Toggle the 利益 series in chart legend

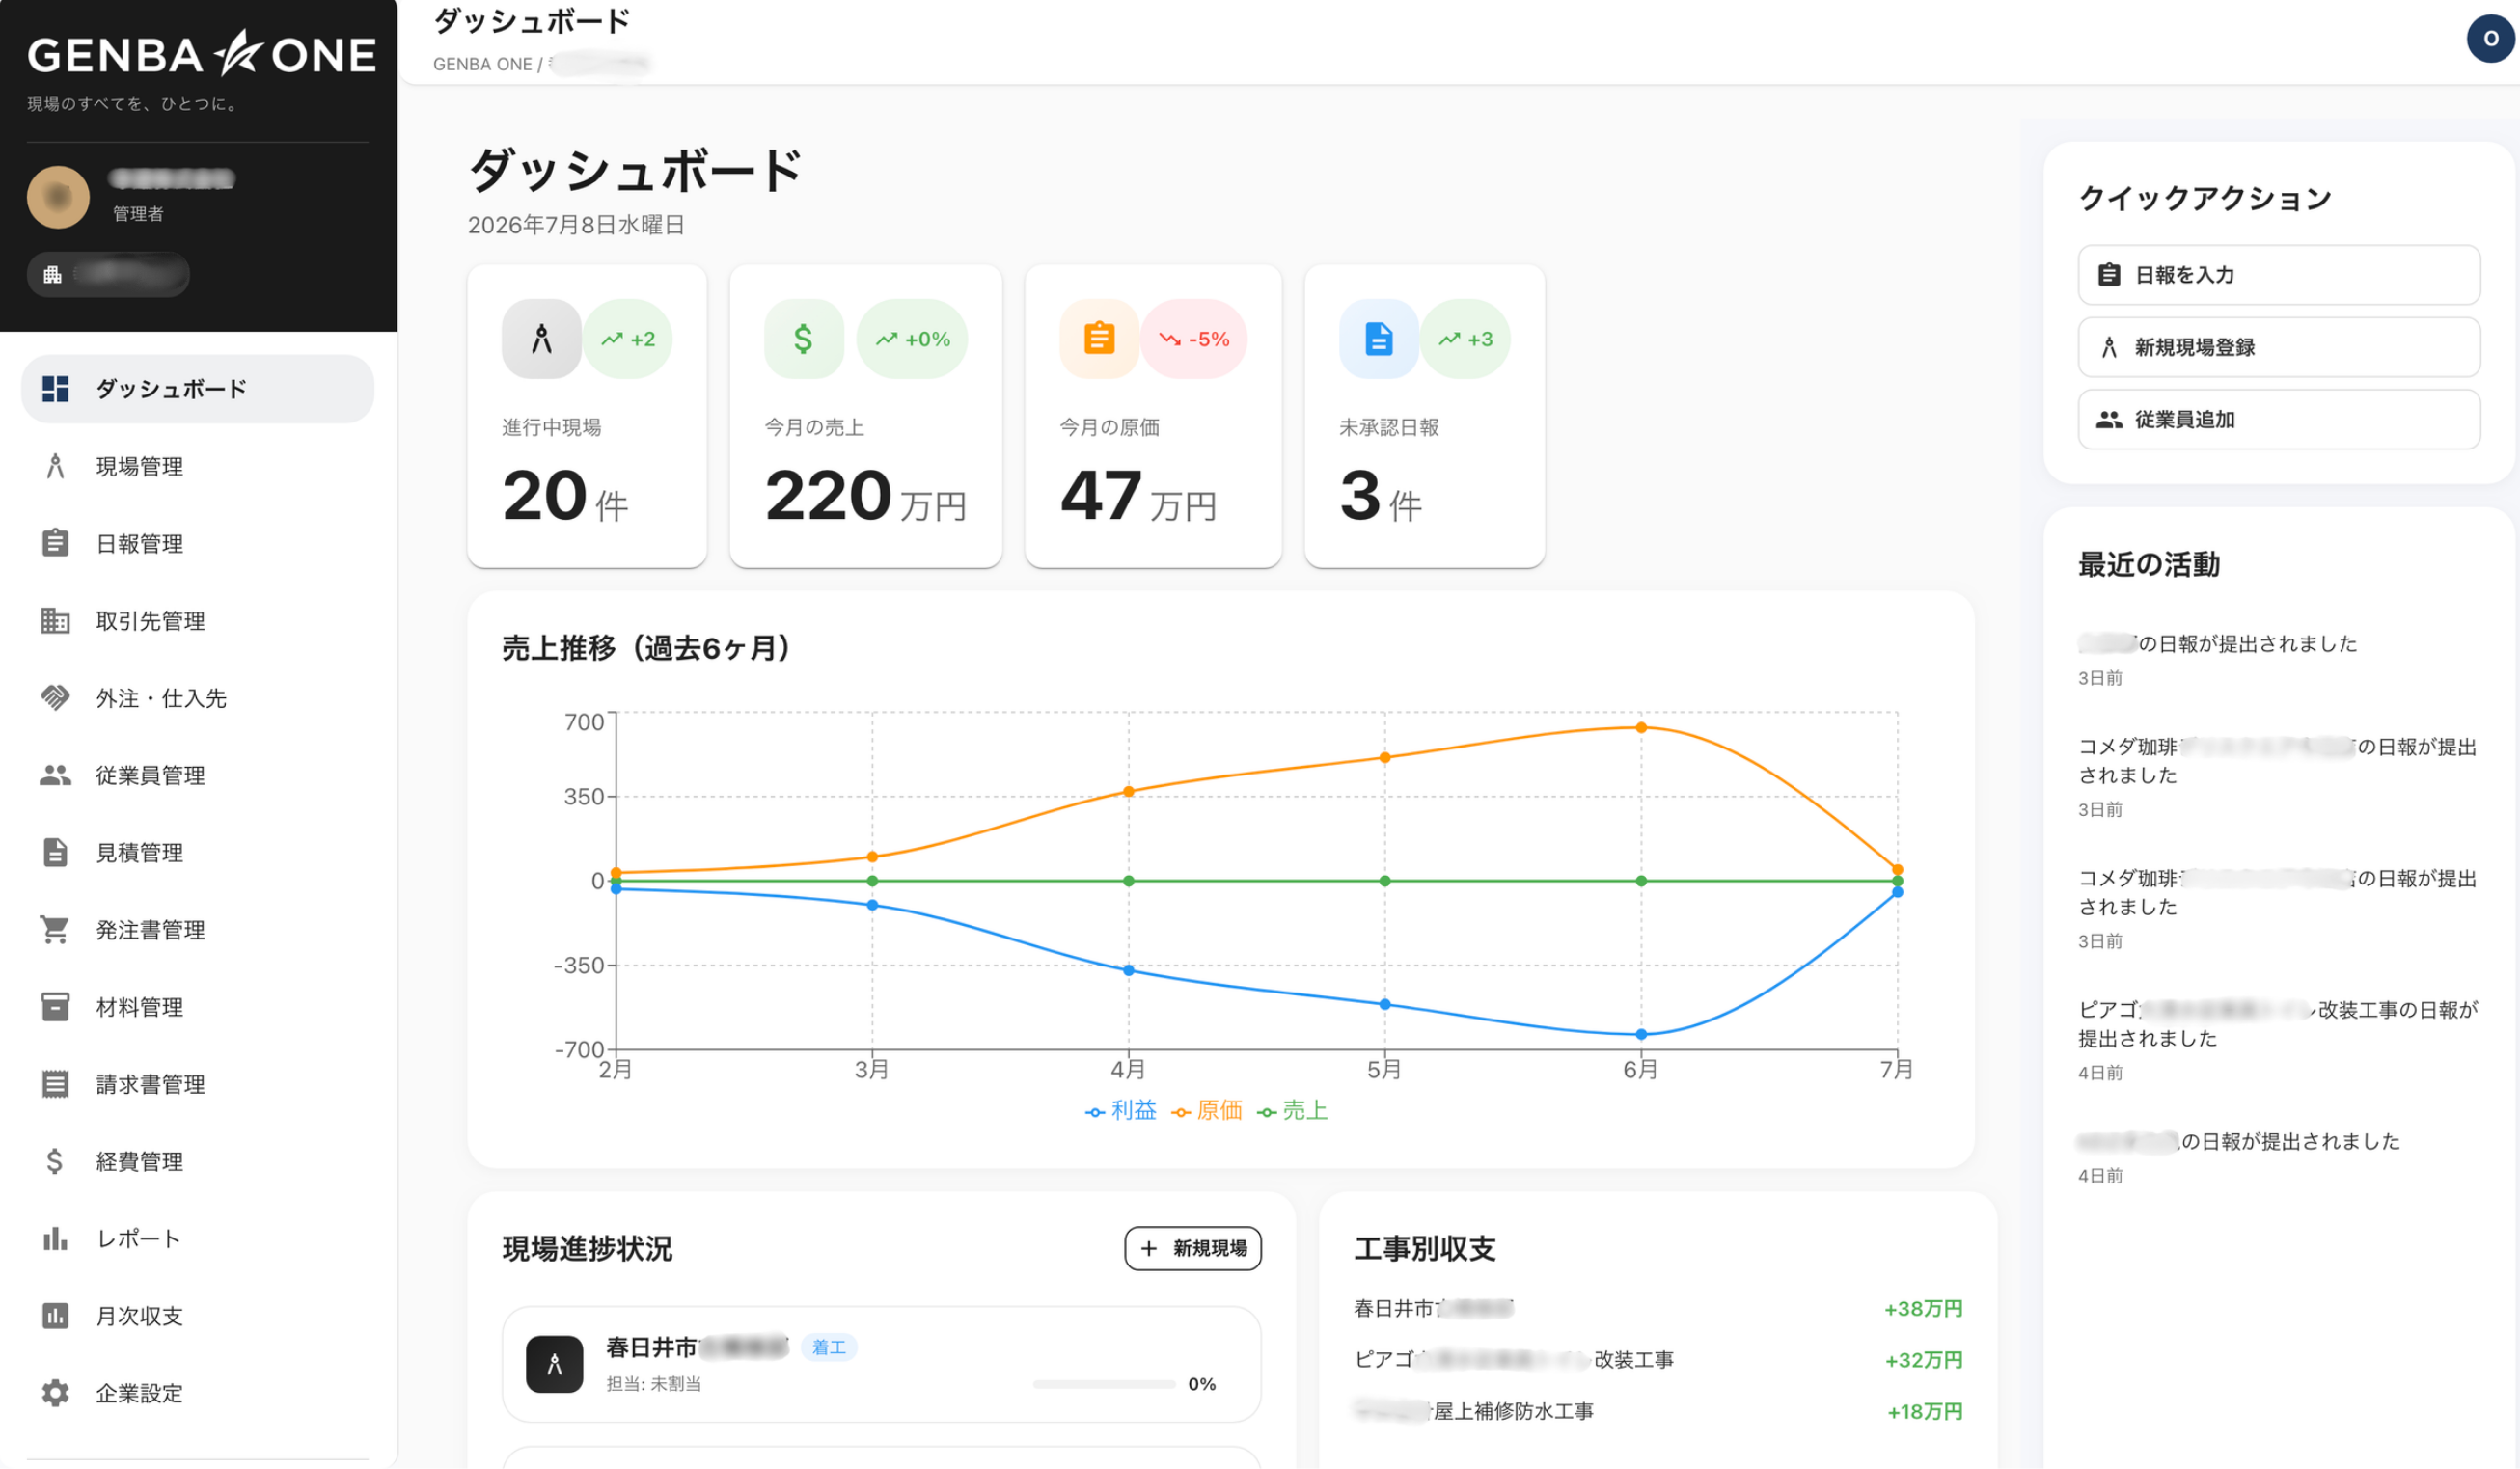click(x=1121, y=1111)
